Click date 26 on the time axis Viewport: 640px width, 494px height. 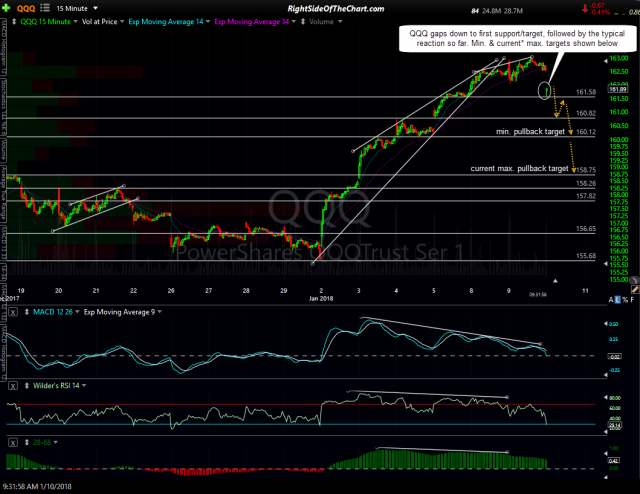tap(171, 291)
